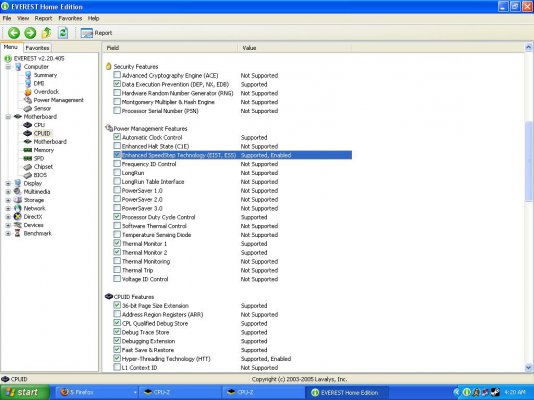Toggle Hyper-Threading Technology (HTT) checkbox

[x=117, y=358]
